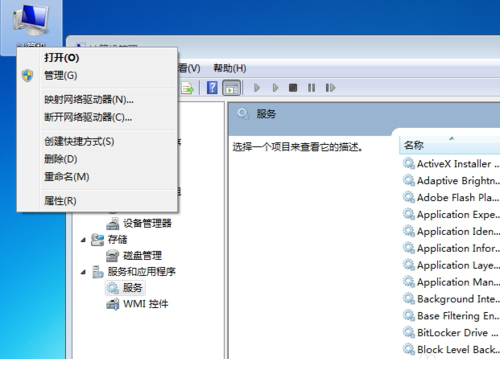Choose 创建快捷方式(S) in context menu
Viewport: 500px width, 373px height.
(x=79, y=141)
